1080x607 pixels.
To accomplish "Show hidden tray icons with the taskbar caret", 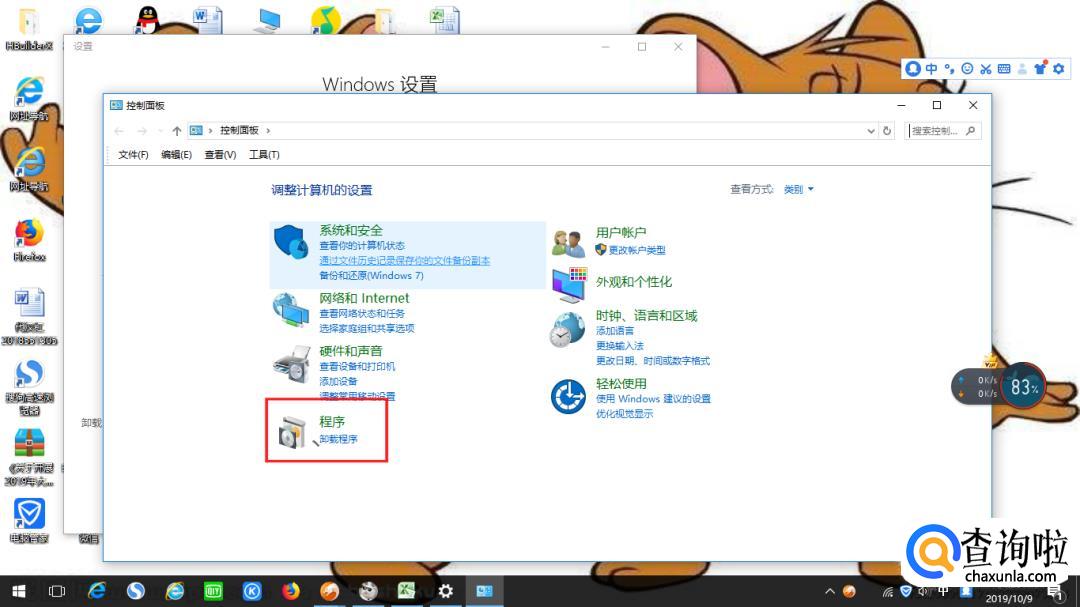I will click(830, 591).
